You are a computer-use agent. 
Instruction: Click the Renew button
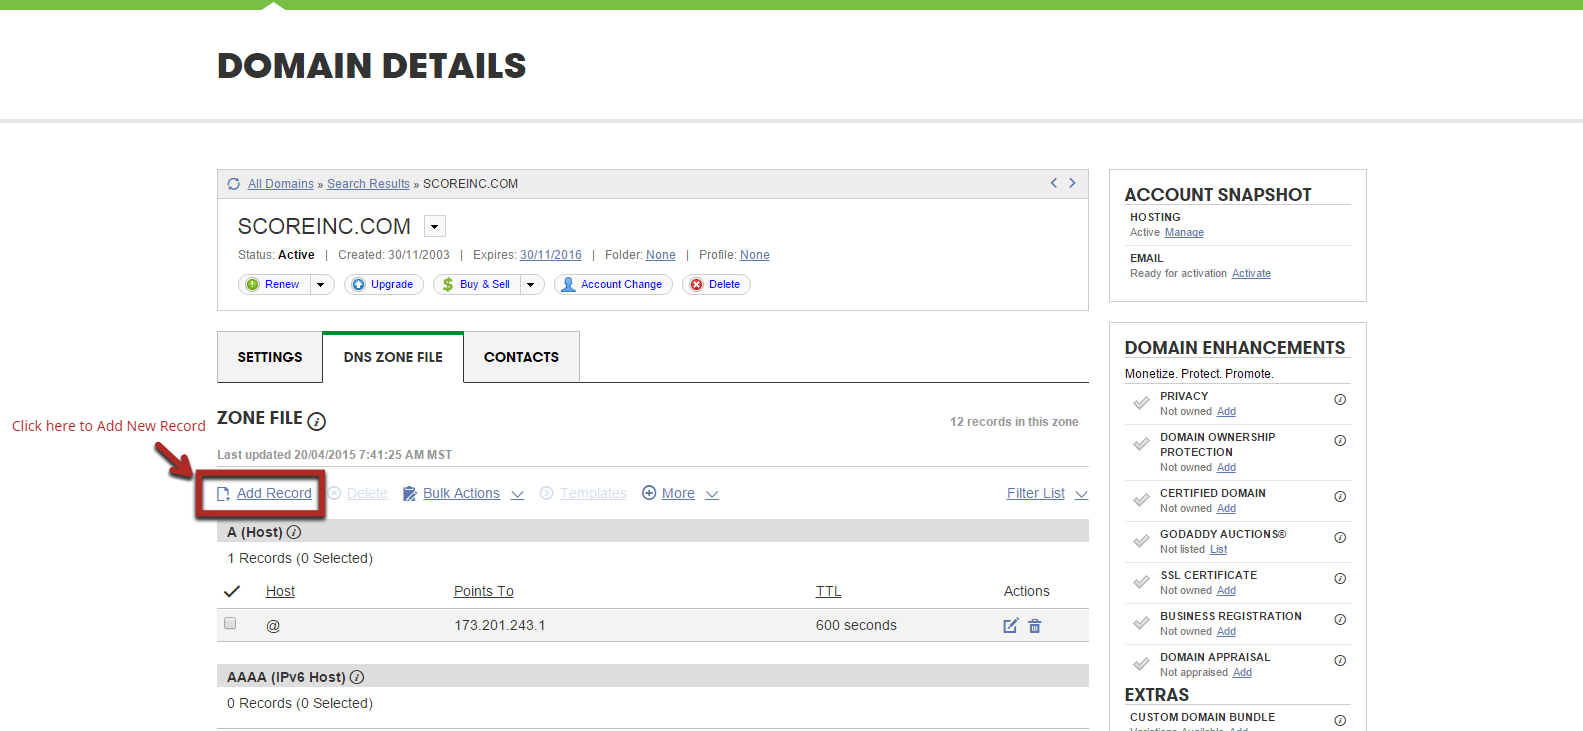coord(275,285)
